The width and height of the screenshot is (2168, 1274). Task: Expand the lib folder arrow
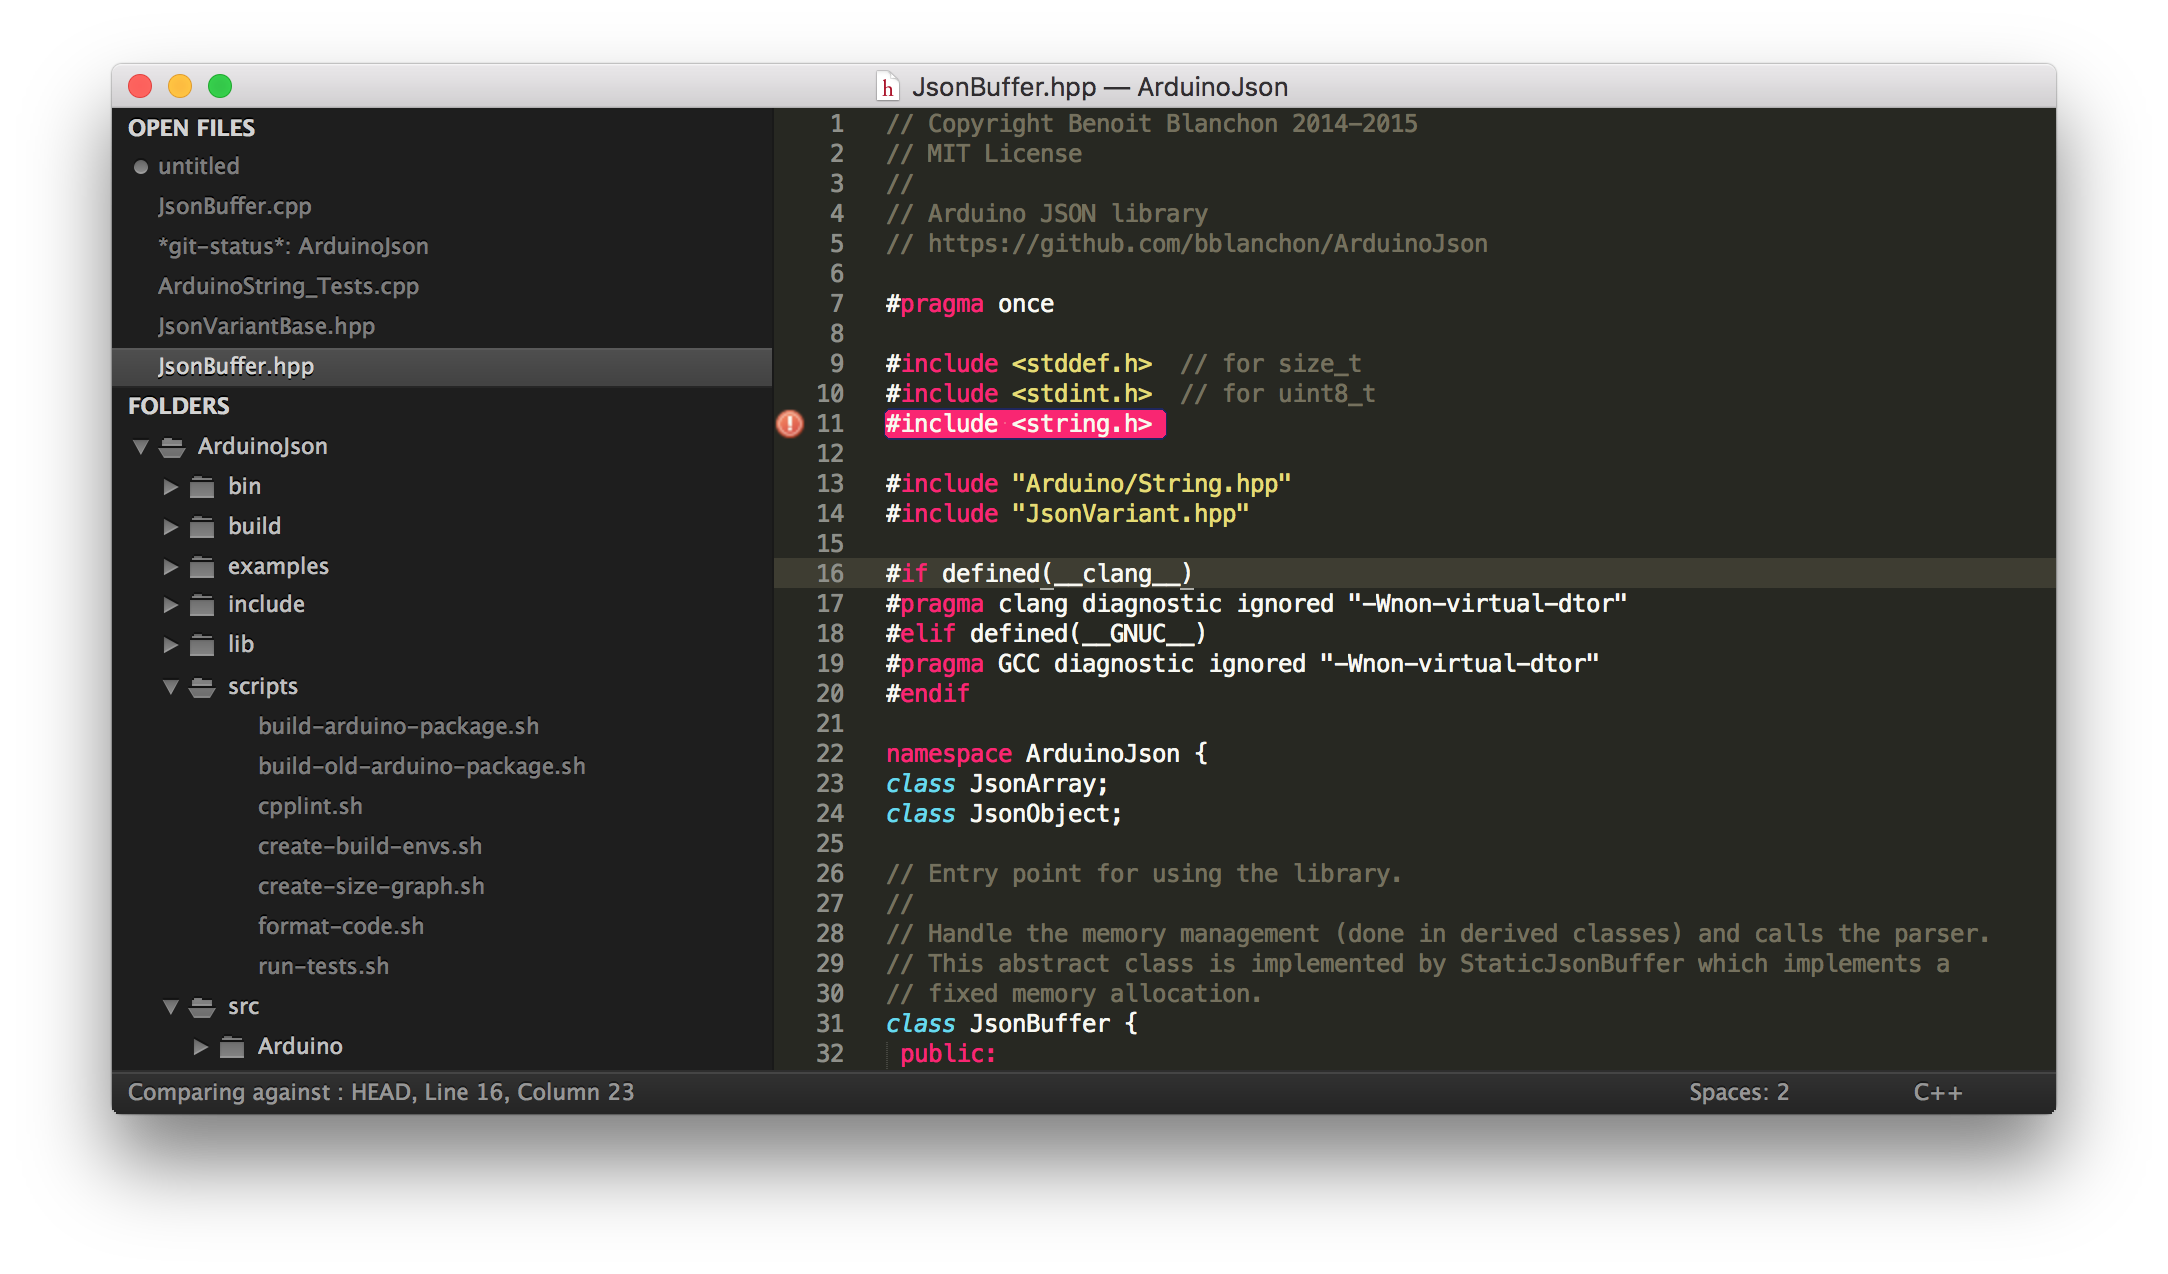[171, 645]
